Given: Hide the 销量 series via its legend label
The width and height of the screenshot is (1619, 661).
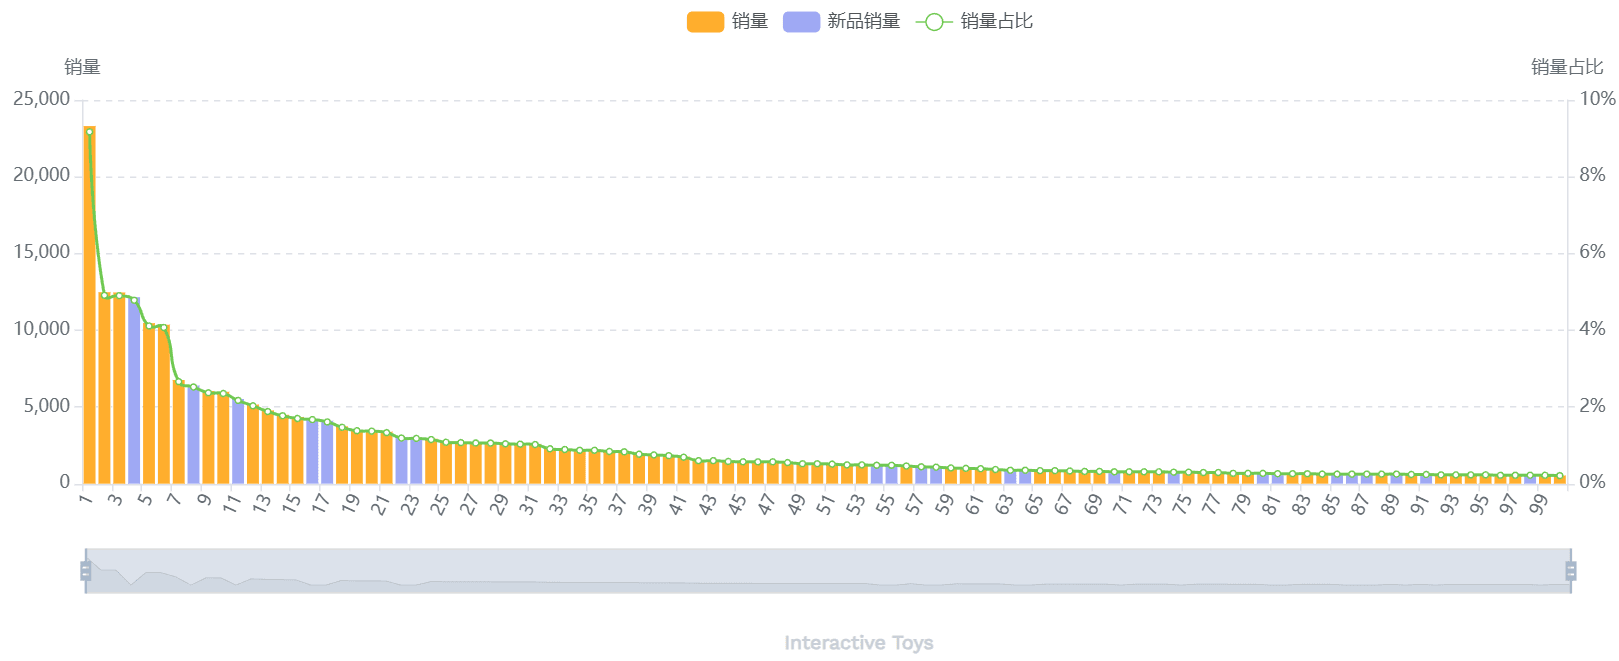Looking at the screenshot, I should click(750, 22).
